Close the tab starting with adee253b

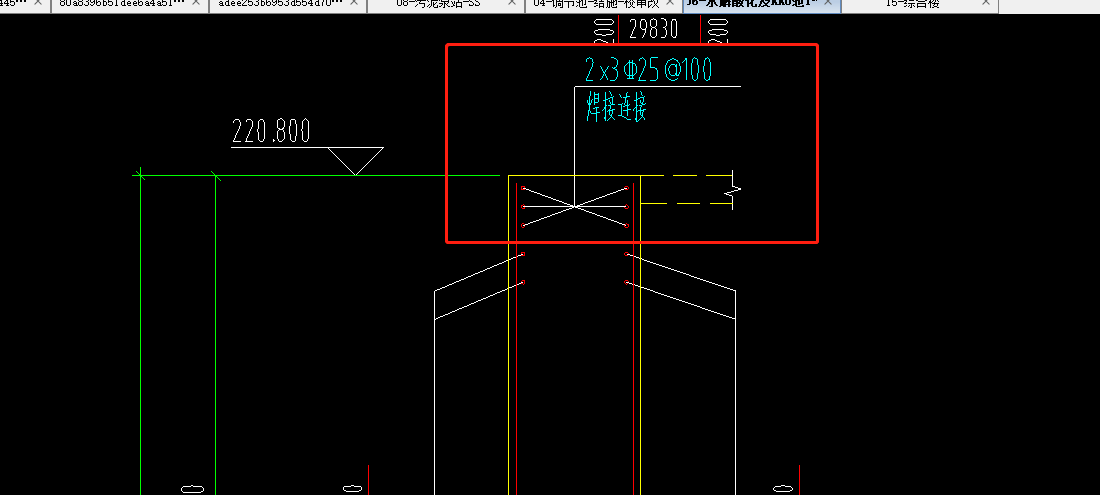pyautogui.click(x=354, y=3)
